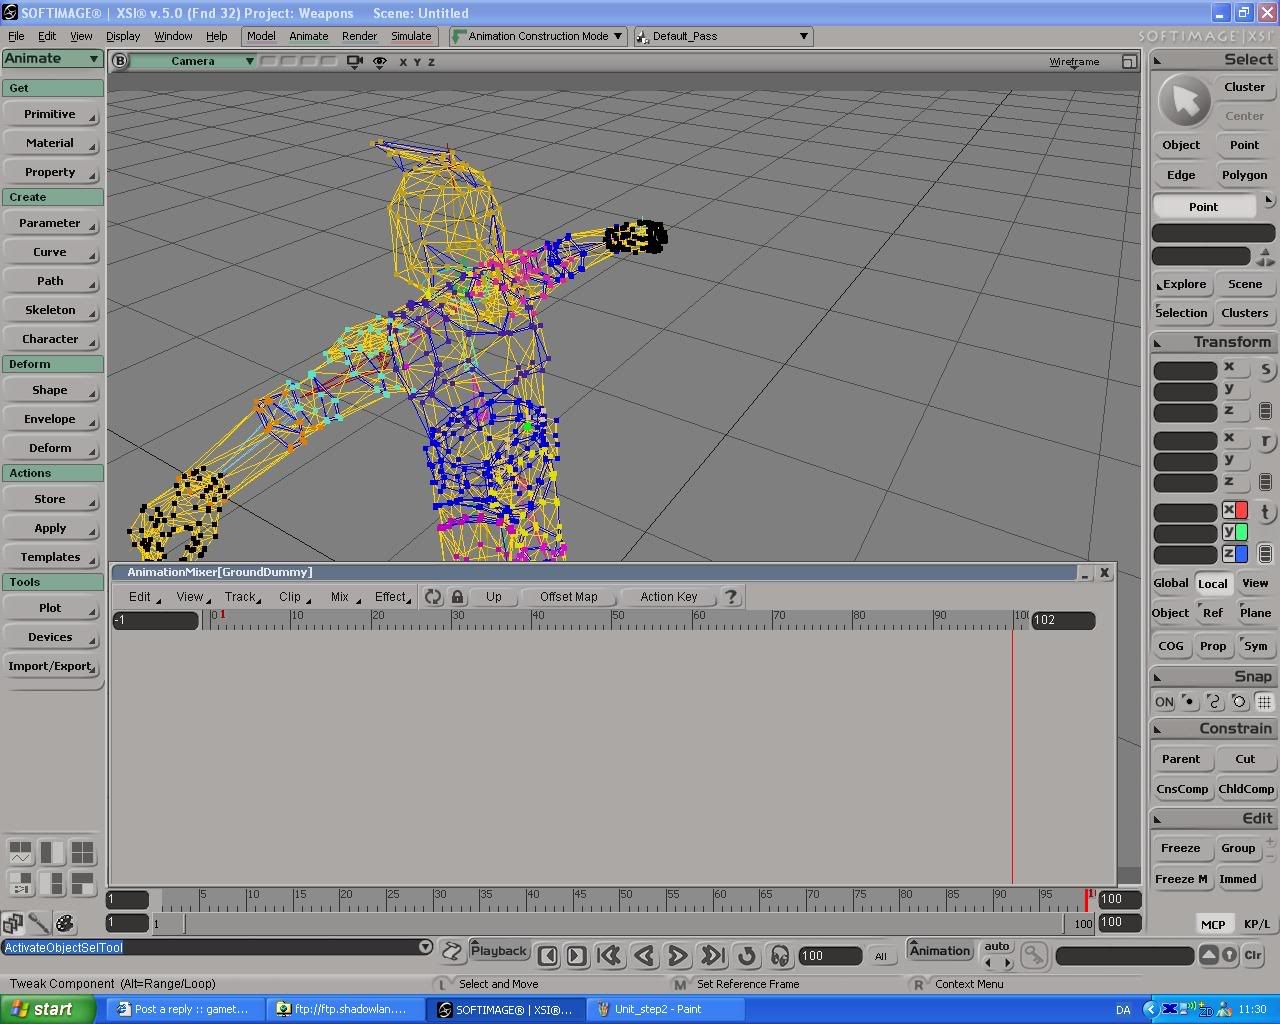Click the eye visibility icon in viewport bar
The height and width of the screenshot is (1024, 1280).
coord(380,62)
